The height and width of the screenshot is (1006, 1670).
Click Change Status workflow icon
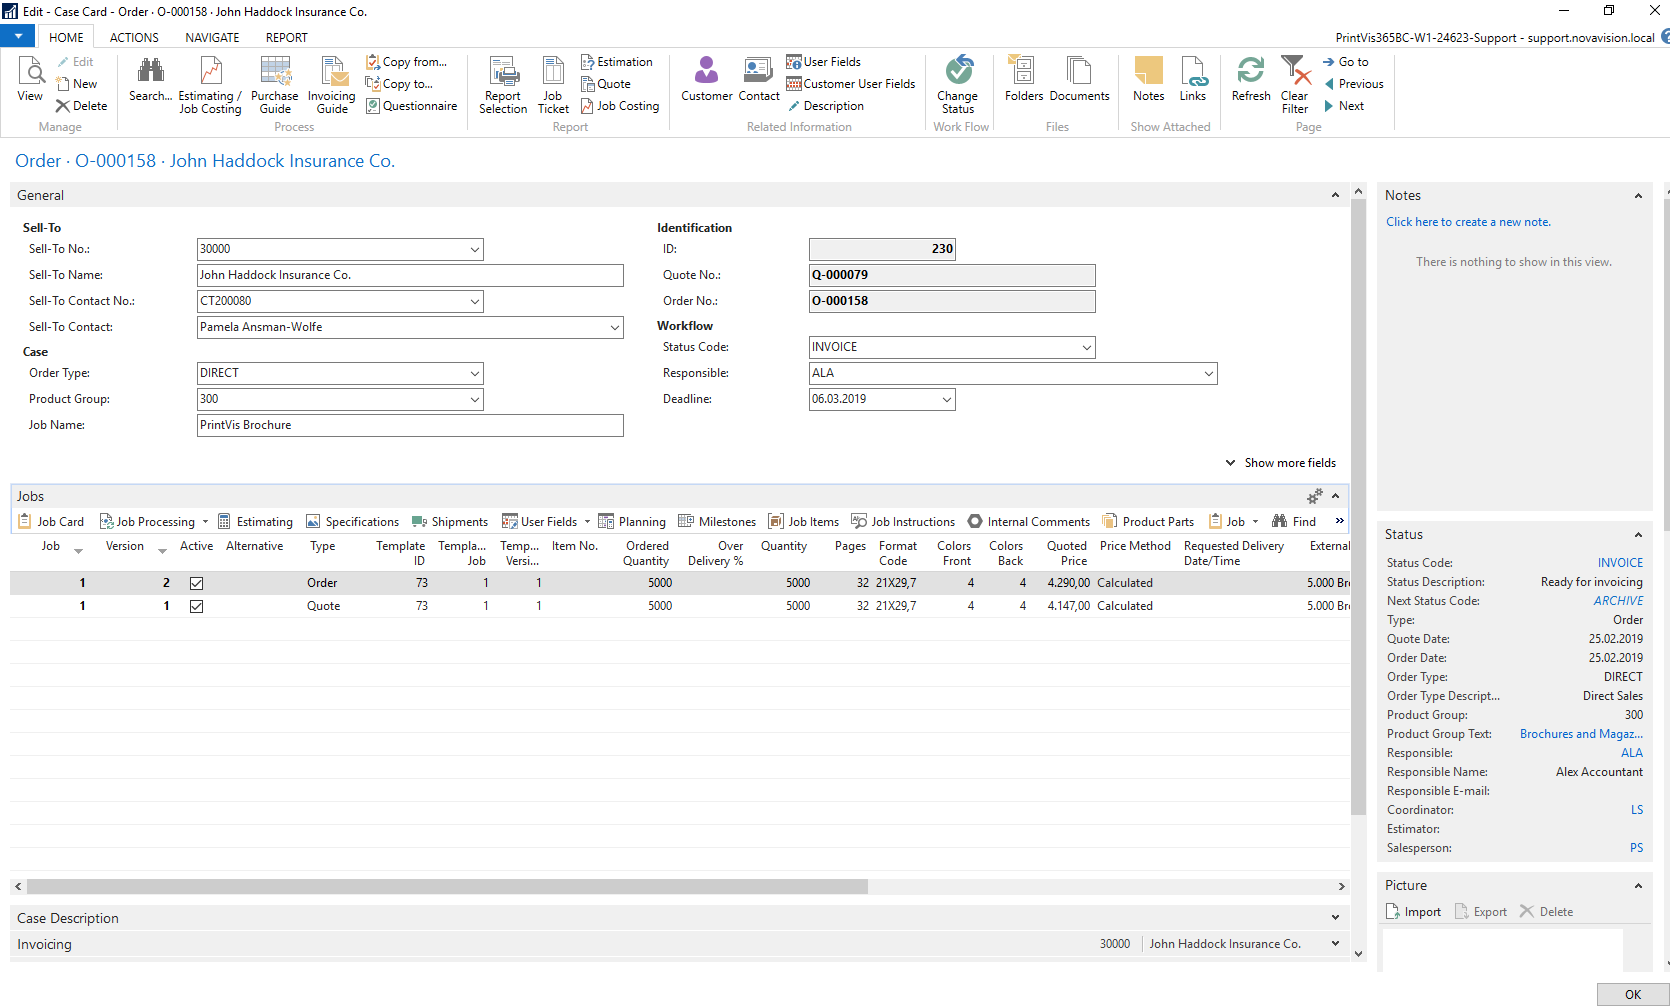[x=958, y=85]
